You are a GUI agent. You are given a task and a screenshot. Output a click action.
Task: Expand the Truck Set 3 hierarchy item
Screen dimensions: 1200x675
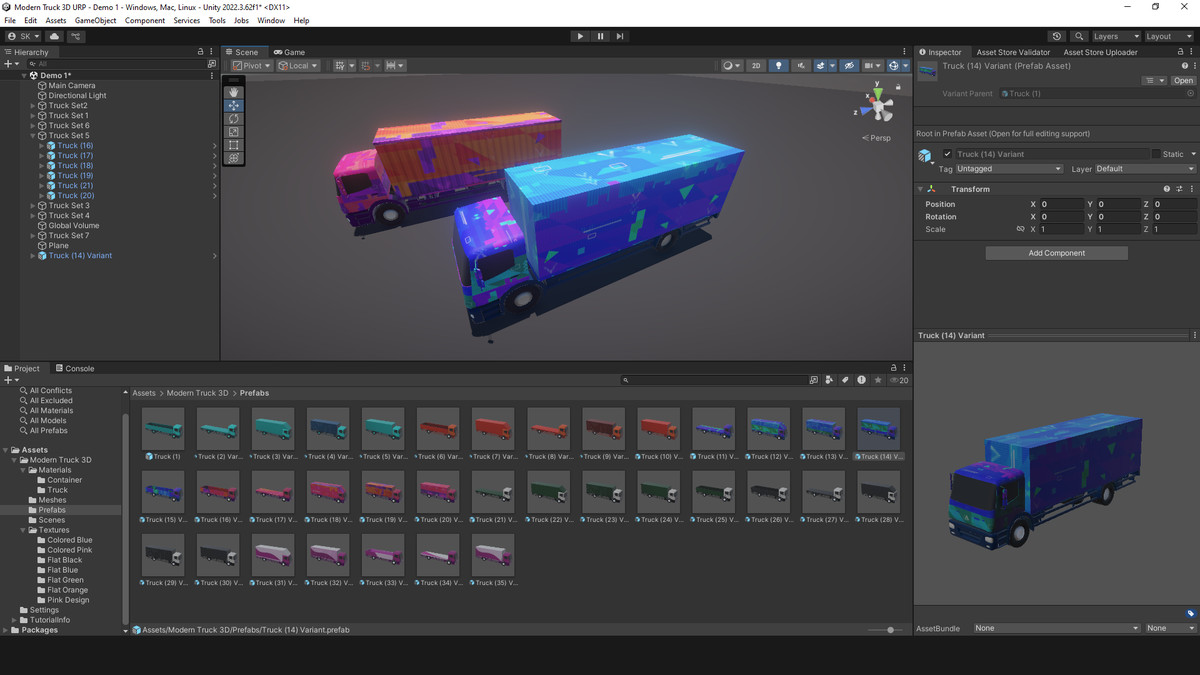(33, 206)
